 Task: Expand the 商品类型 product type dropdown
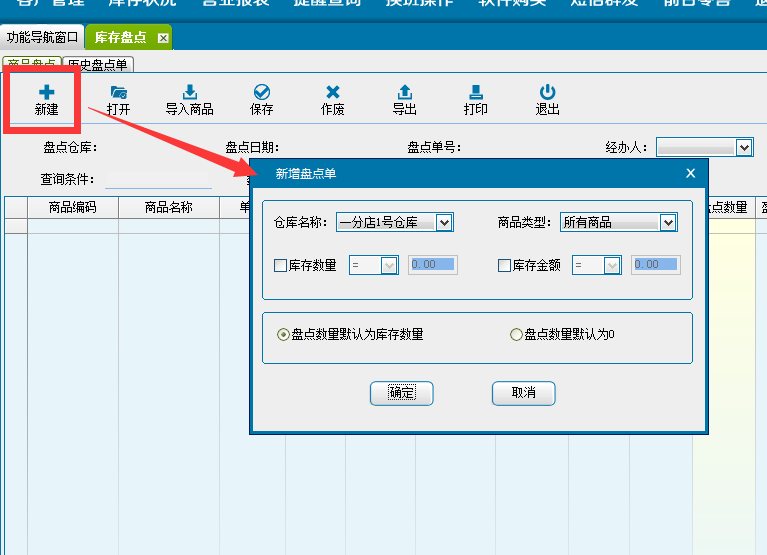point(668,222)
